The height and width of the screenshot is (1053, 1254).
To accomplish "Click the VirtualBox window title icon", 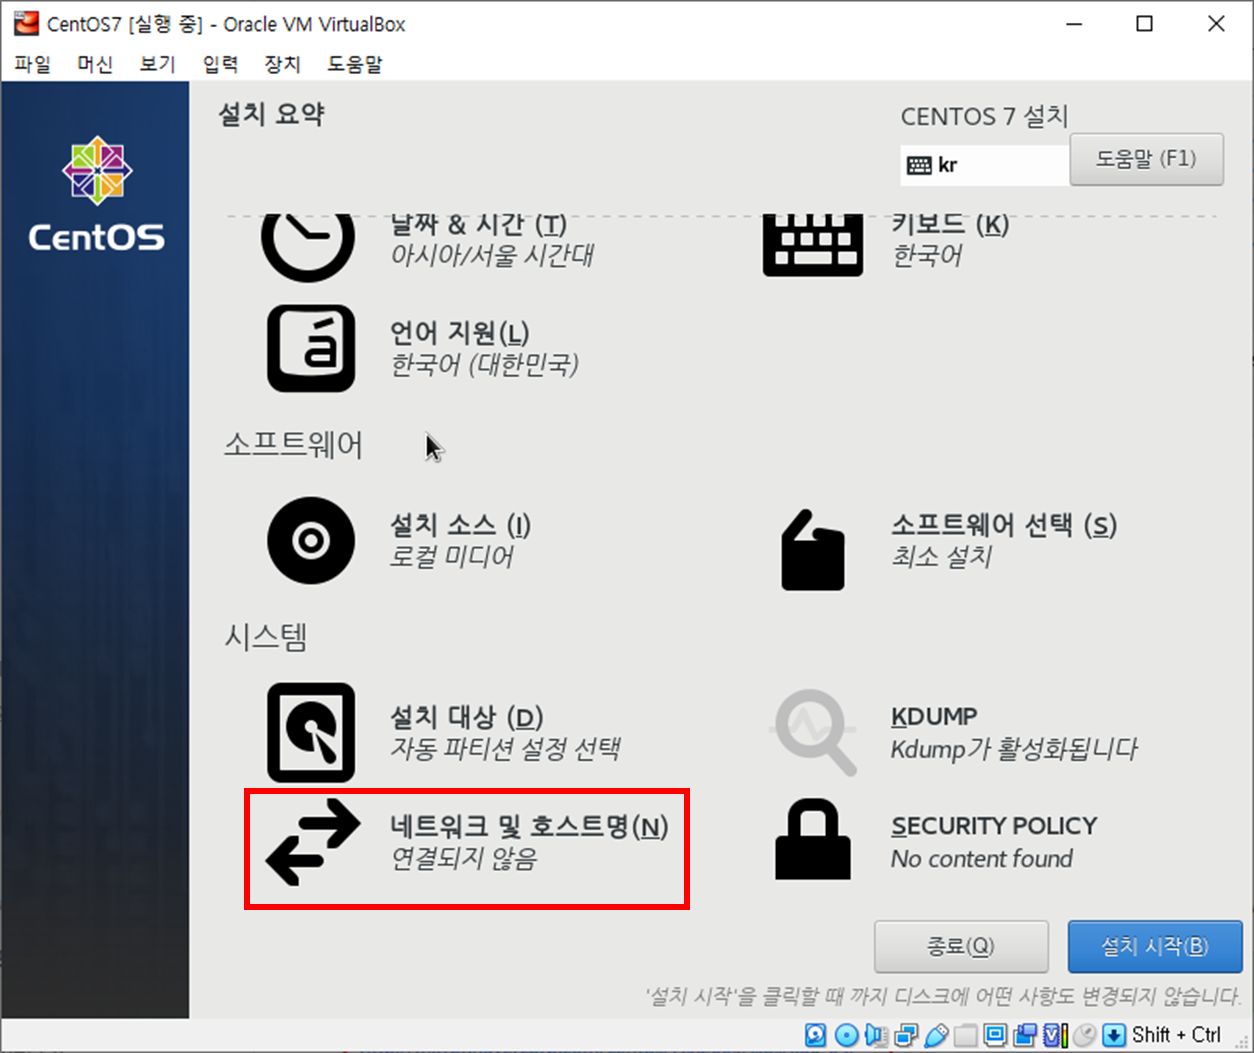I will click(26, 23).
